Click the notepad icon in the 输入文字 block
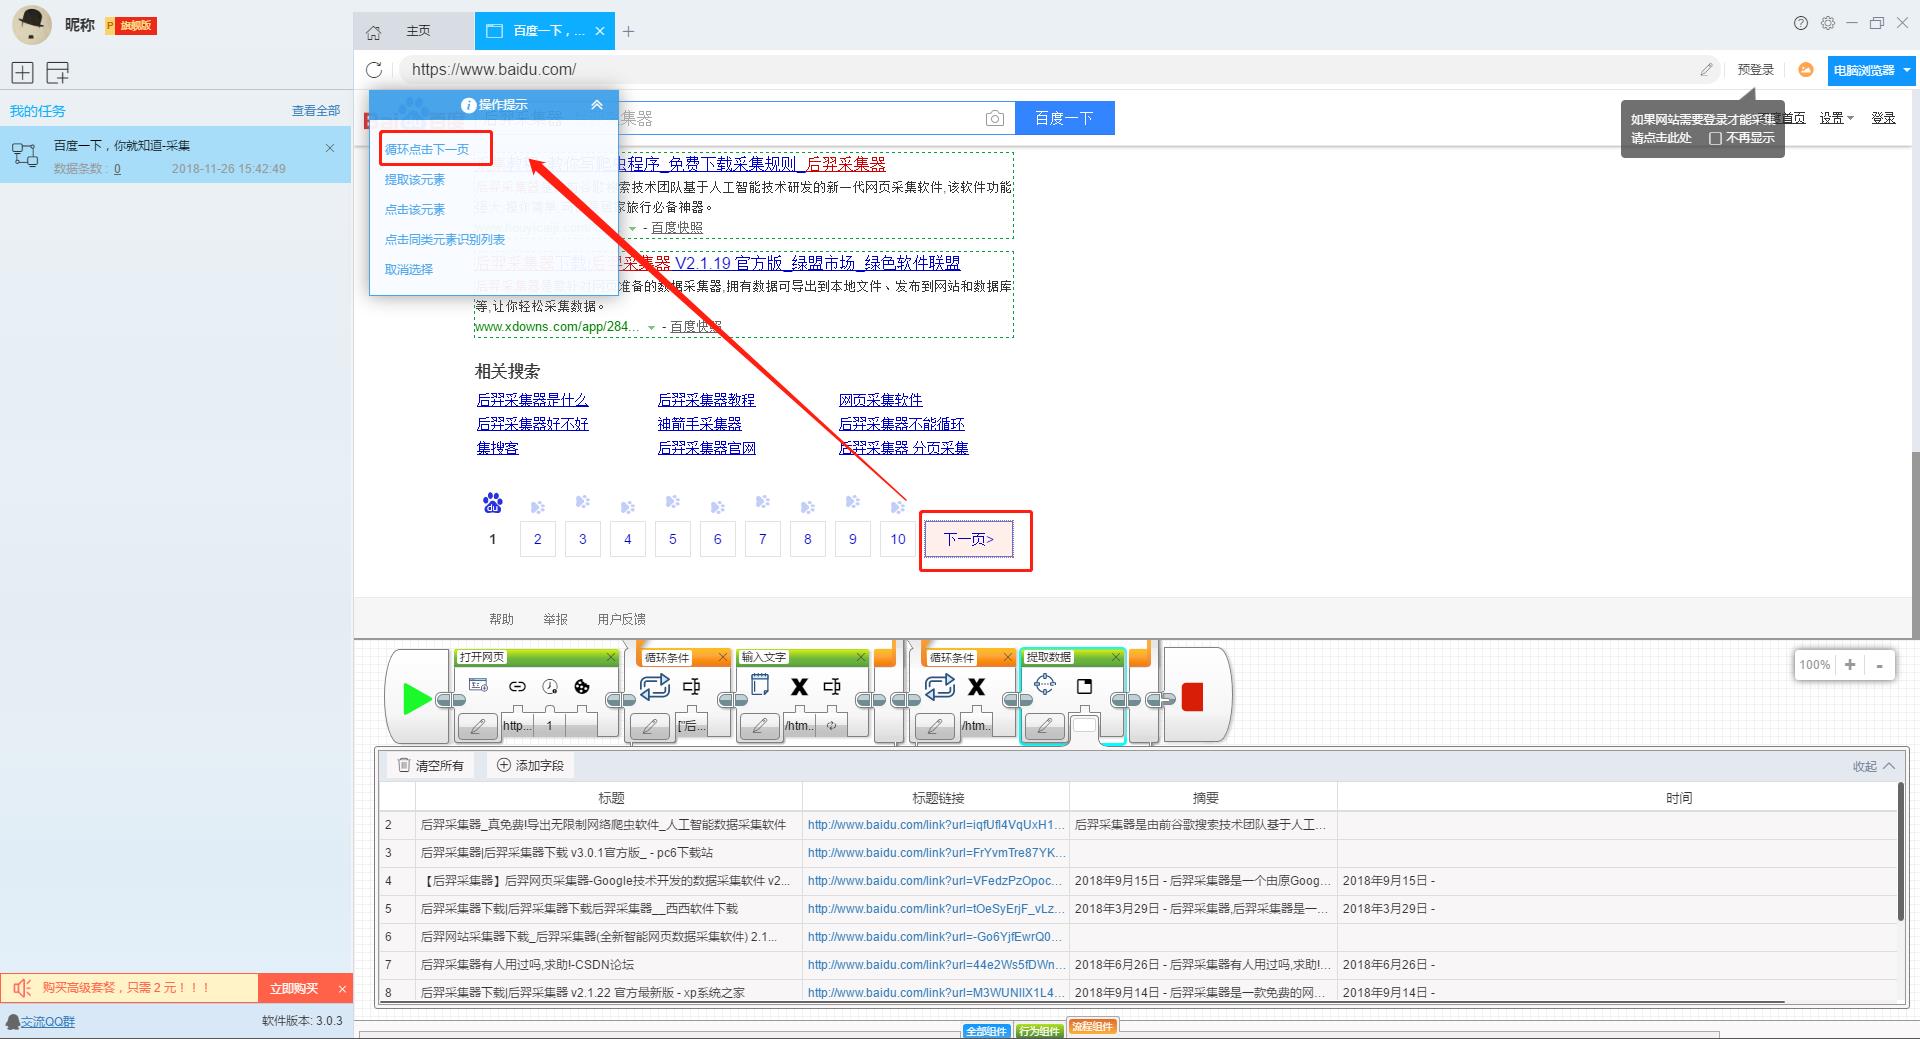 [x=760, y=686]
